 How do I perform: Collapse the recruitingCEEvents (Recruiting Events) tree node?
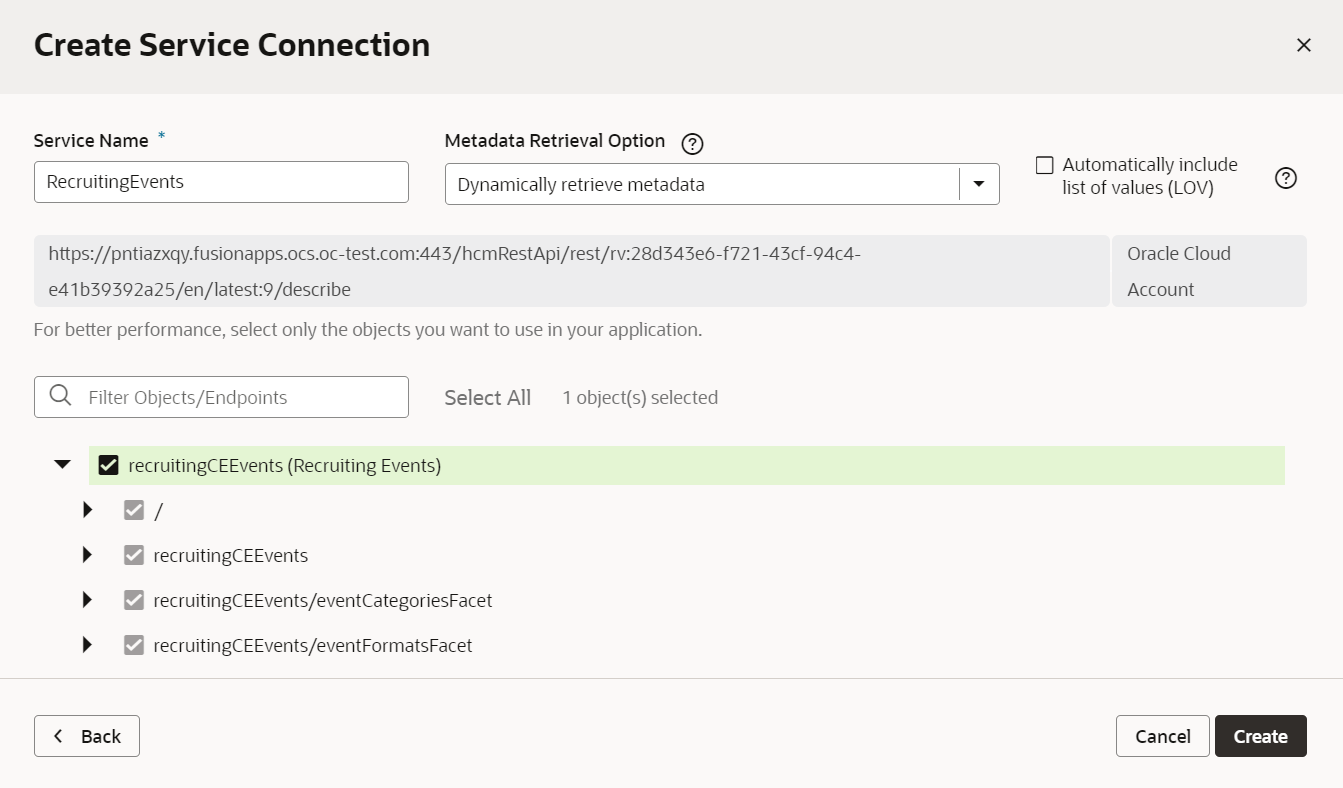[x=62, y=464]
